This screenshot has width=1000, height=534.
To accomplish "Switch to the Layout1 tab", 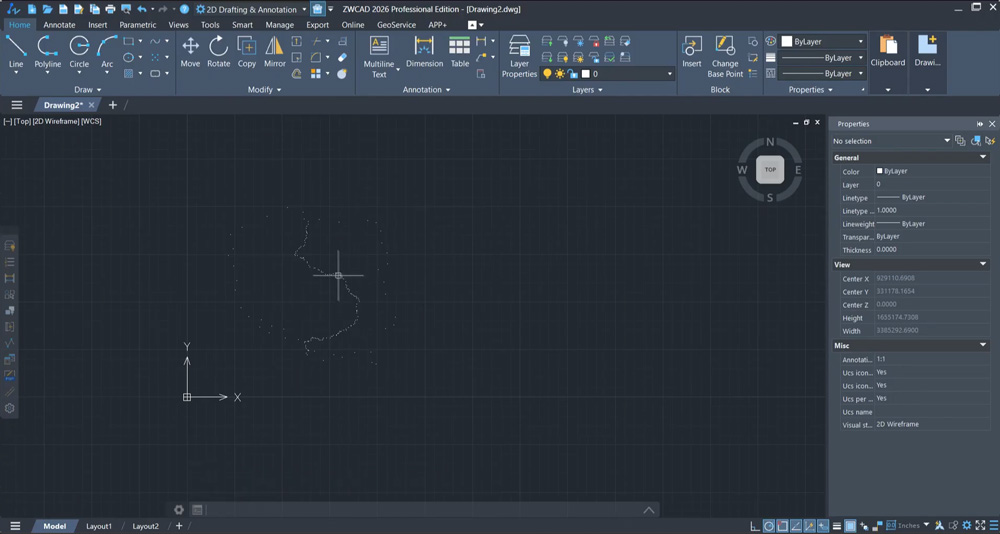I will (99, 526).
